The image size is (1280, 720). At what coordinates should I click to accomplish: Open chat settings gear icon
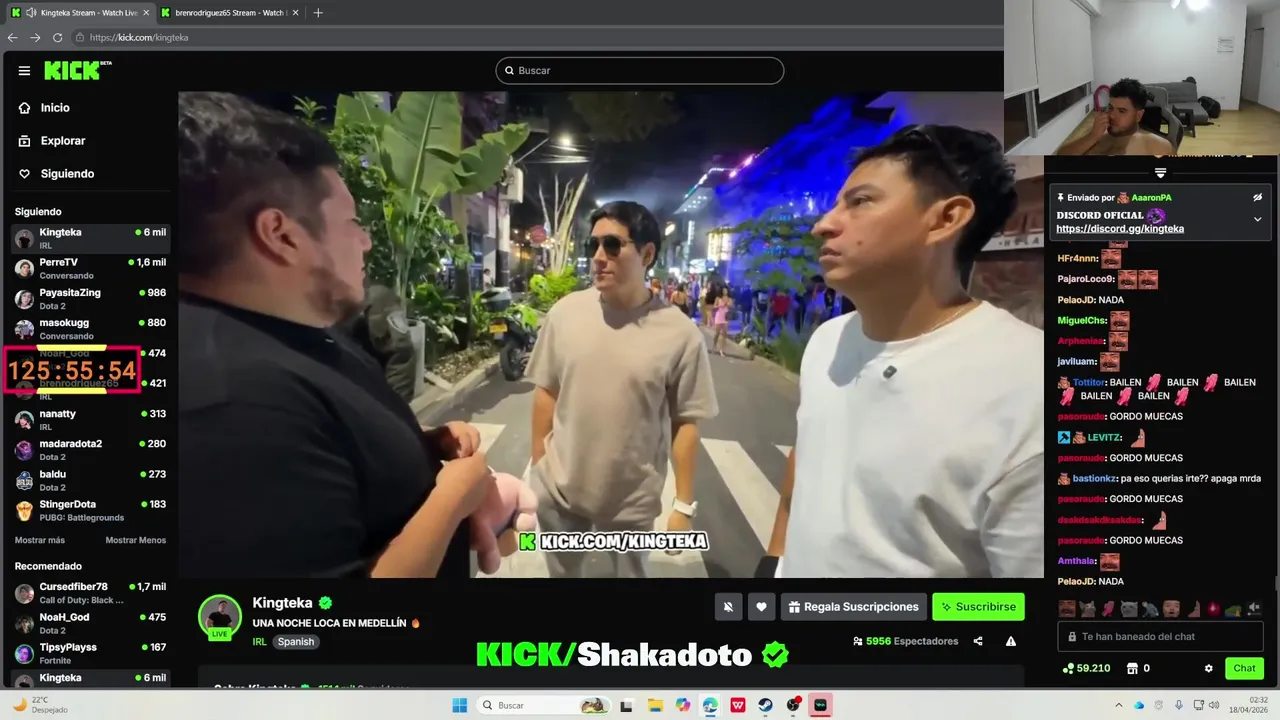click(1208, 668)
